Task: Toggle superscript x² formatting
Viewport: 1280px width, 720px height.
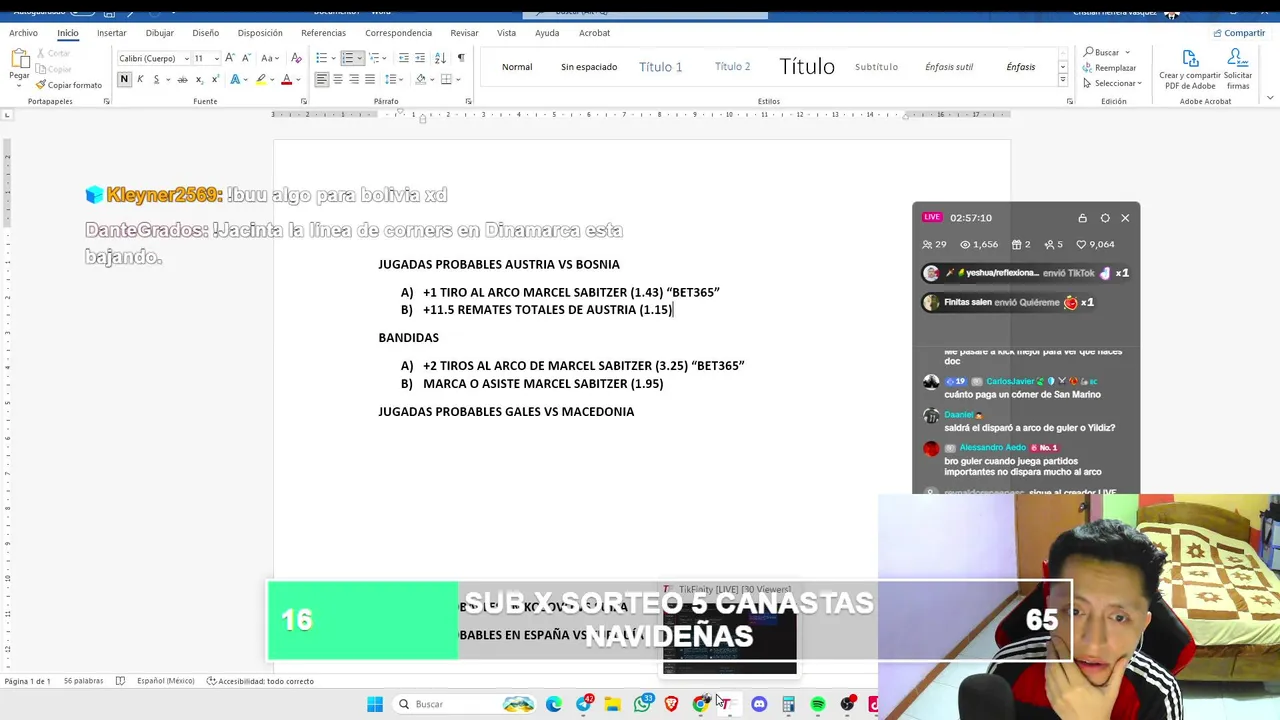Action: tap(215, 79)
